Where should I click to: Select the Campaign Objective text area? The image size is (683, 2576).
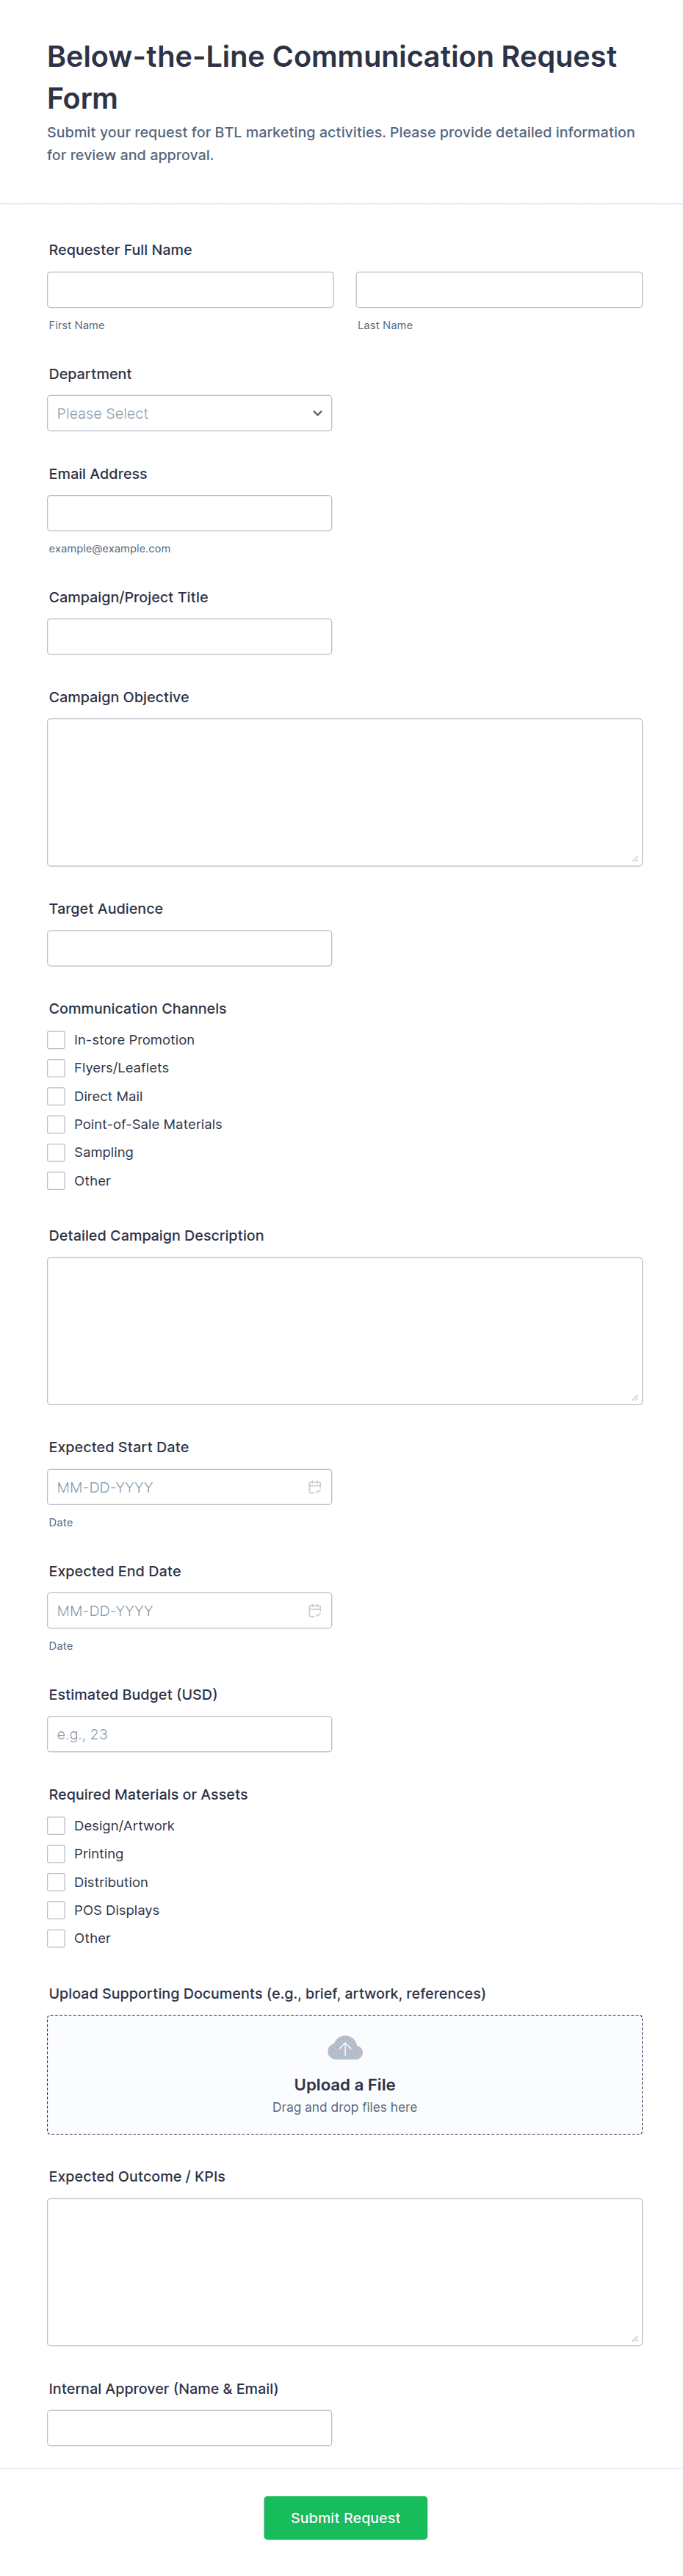coord(344,792)
